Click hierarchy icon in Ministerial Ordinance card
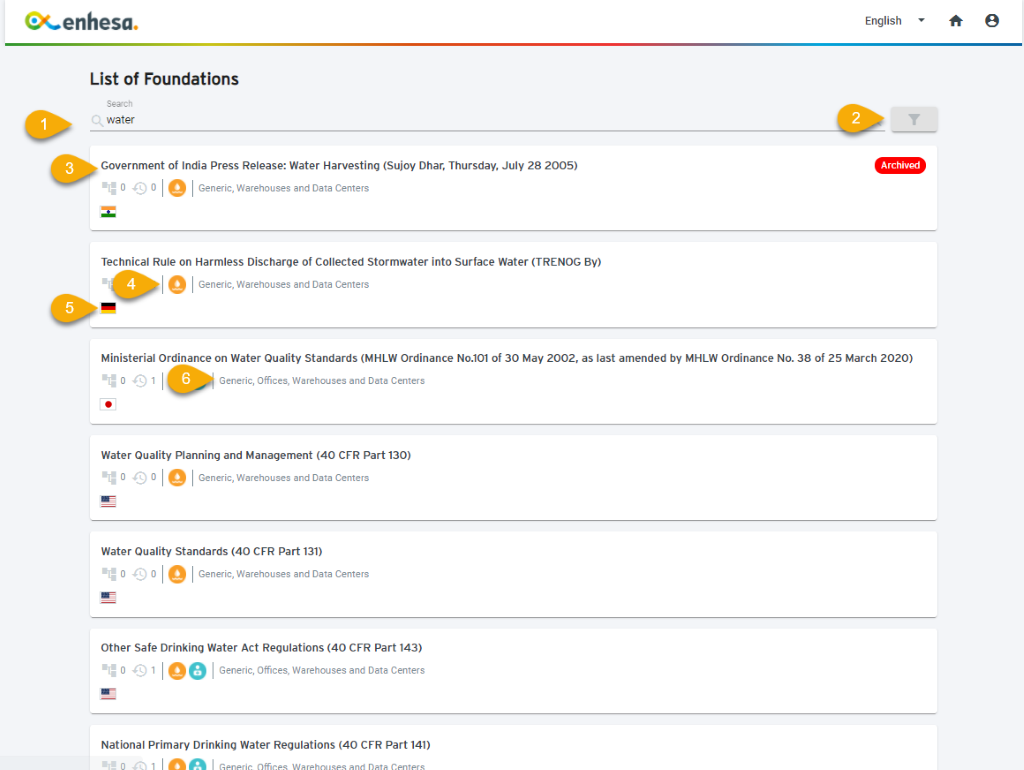 [x=108, y=381]
